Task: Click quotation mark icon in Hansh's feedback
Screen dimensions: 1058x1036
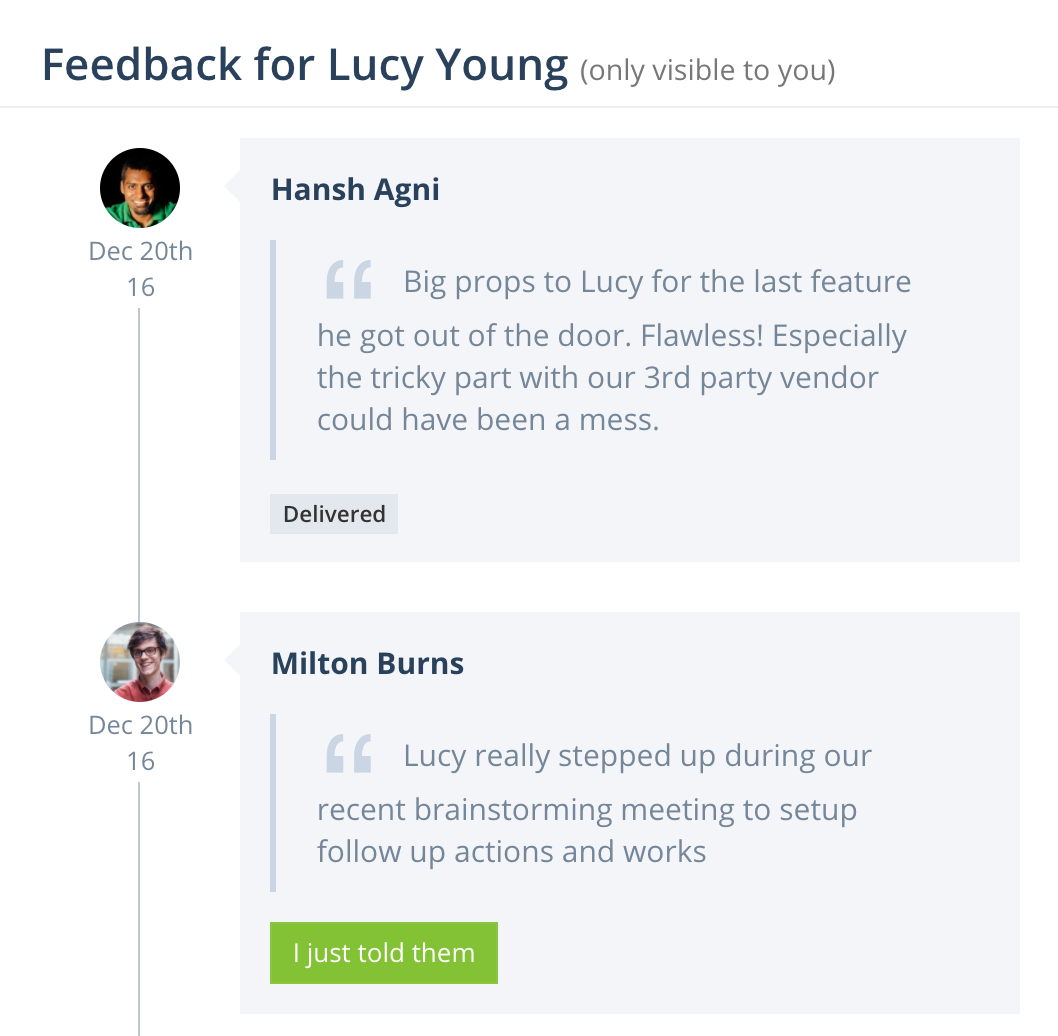Action: pyautogui.click(x=349, y=281)
